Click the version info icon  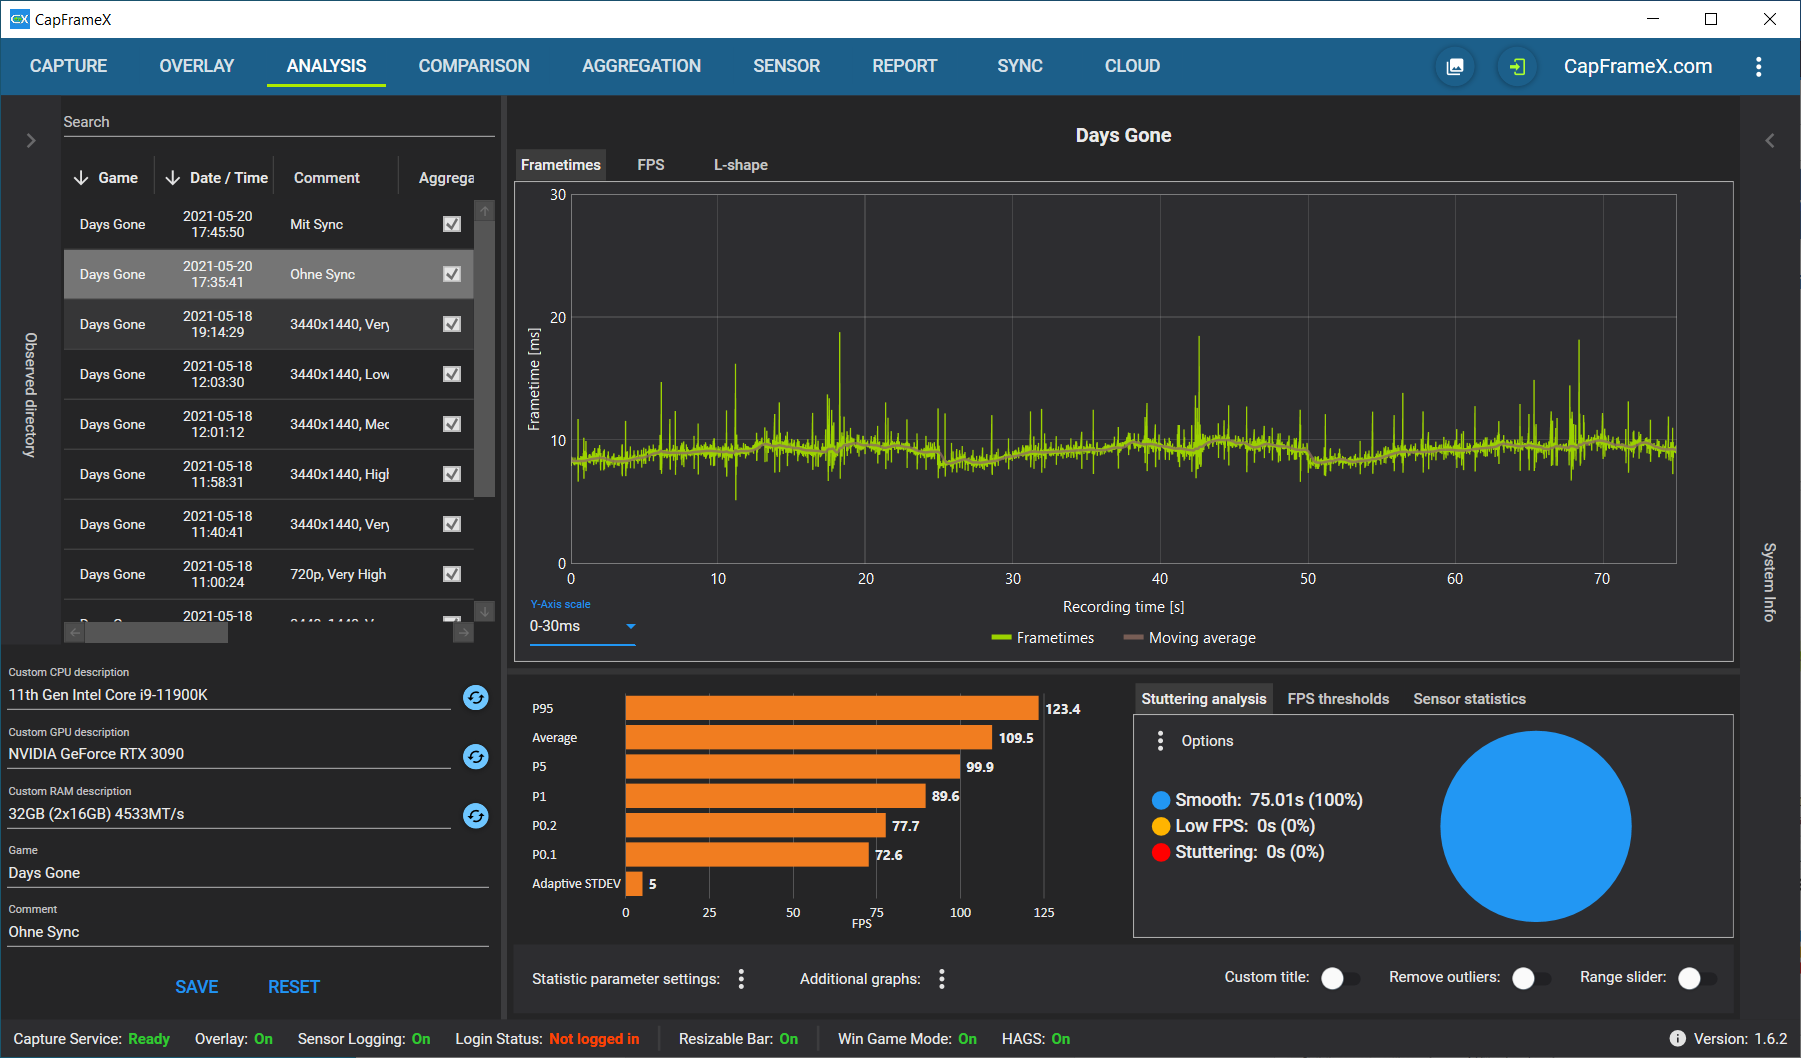(x=1677, y=1039)
